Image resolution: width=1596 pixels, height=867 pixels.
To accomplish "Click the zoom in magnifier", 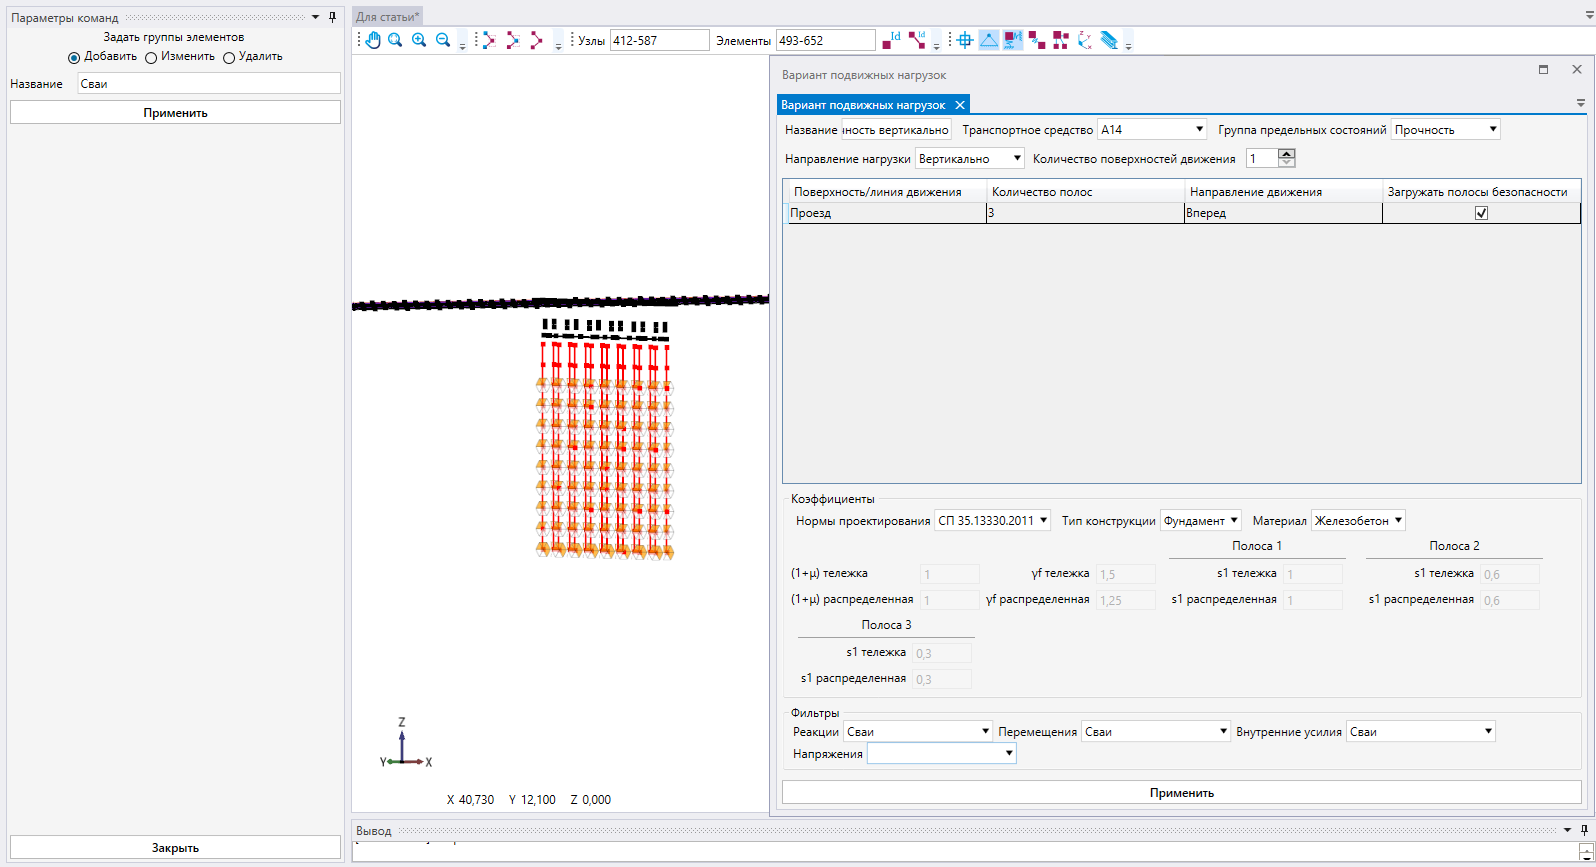I will (419, 40).
